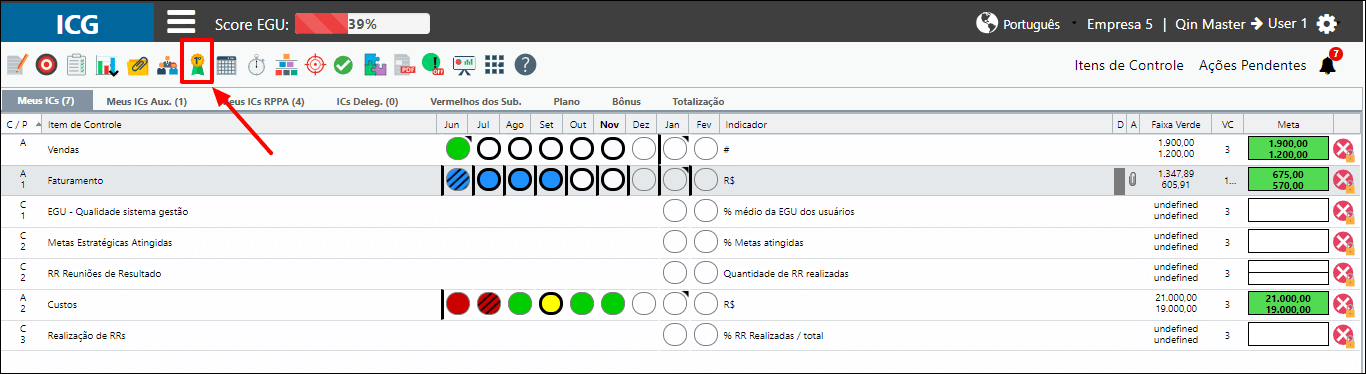Open the Ações Pendentes link
1366x374 pixels.
click(1252, 65)
